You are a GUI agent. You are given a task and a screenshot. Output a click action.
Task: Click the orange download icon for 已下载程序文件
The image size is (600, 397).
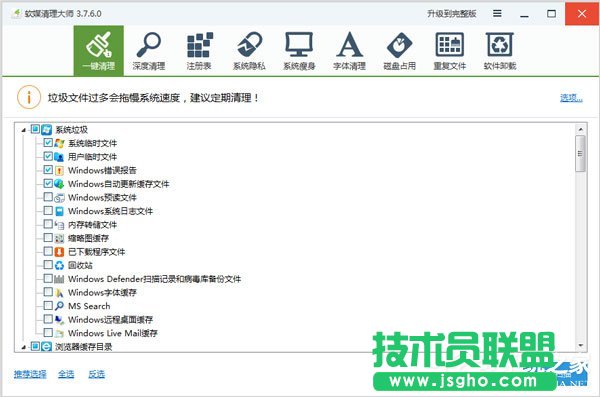tap(59, 252)
